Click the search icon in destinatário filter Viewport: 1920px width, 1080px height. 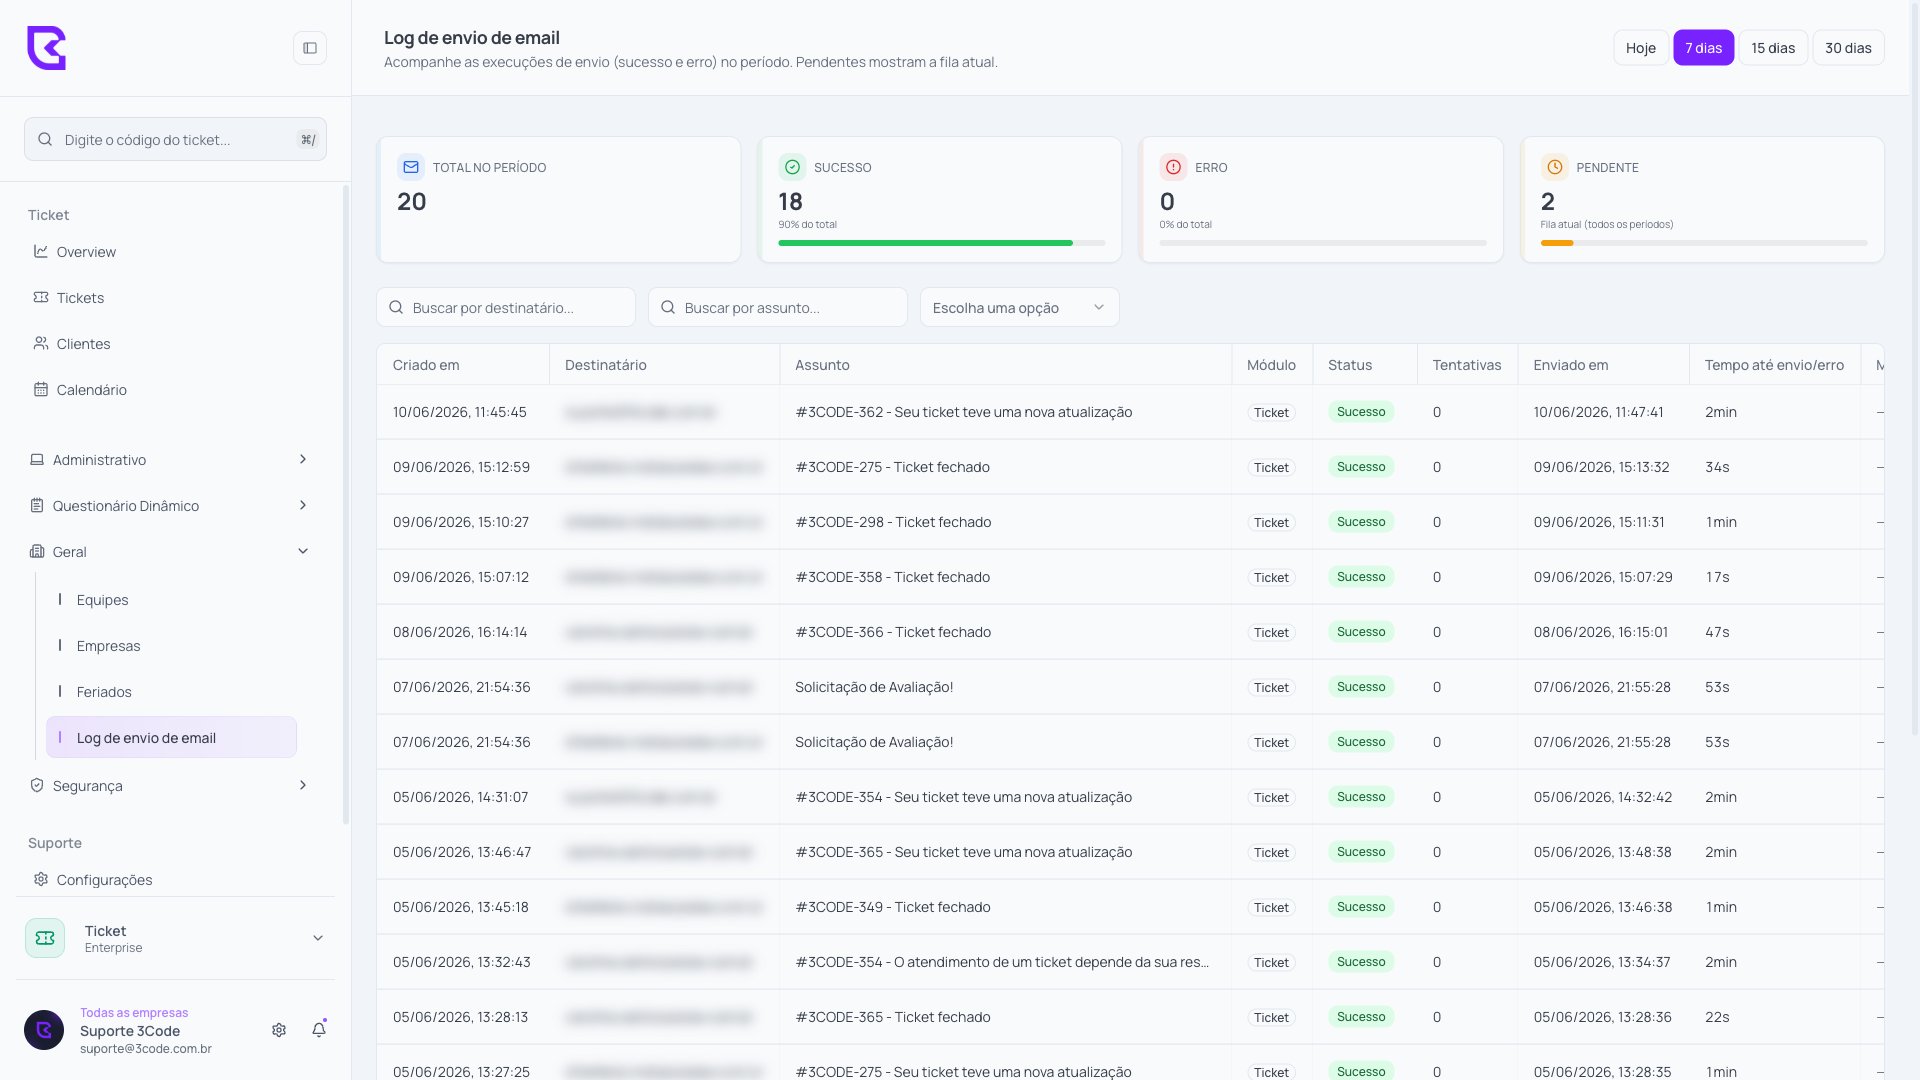396,308
